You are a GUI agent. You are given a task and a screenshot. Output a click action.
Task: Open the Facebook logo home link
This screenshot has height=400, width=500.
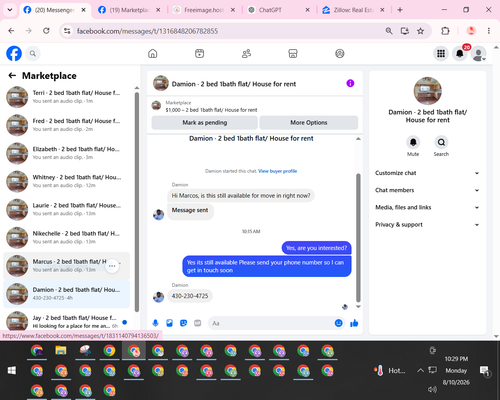pos(14,53)
